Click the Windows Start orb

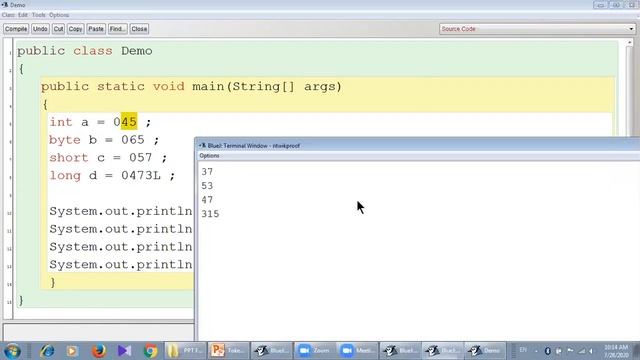pos(12,351)
